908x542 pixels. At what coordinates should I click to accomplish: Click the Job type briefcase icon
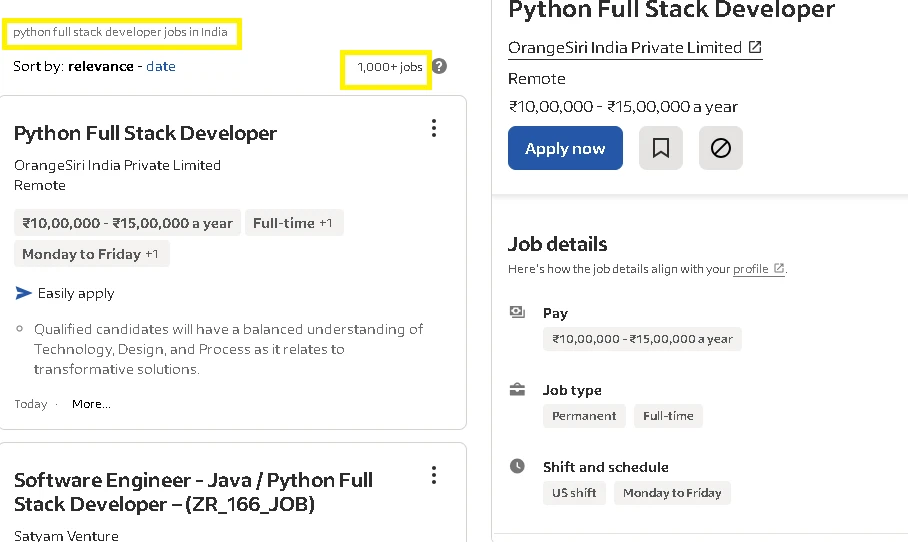[x=517, y=390]
